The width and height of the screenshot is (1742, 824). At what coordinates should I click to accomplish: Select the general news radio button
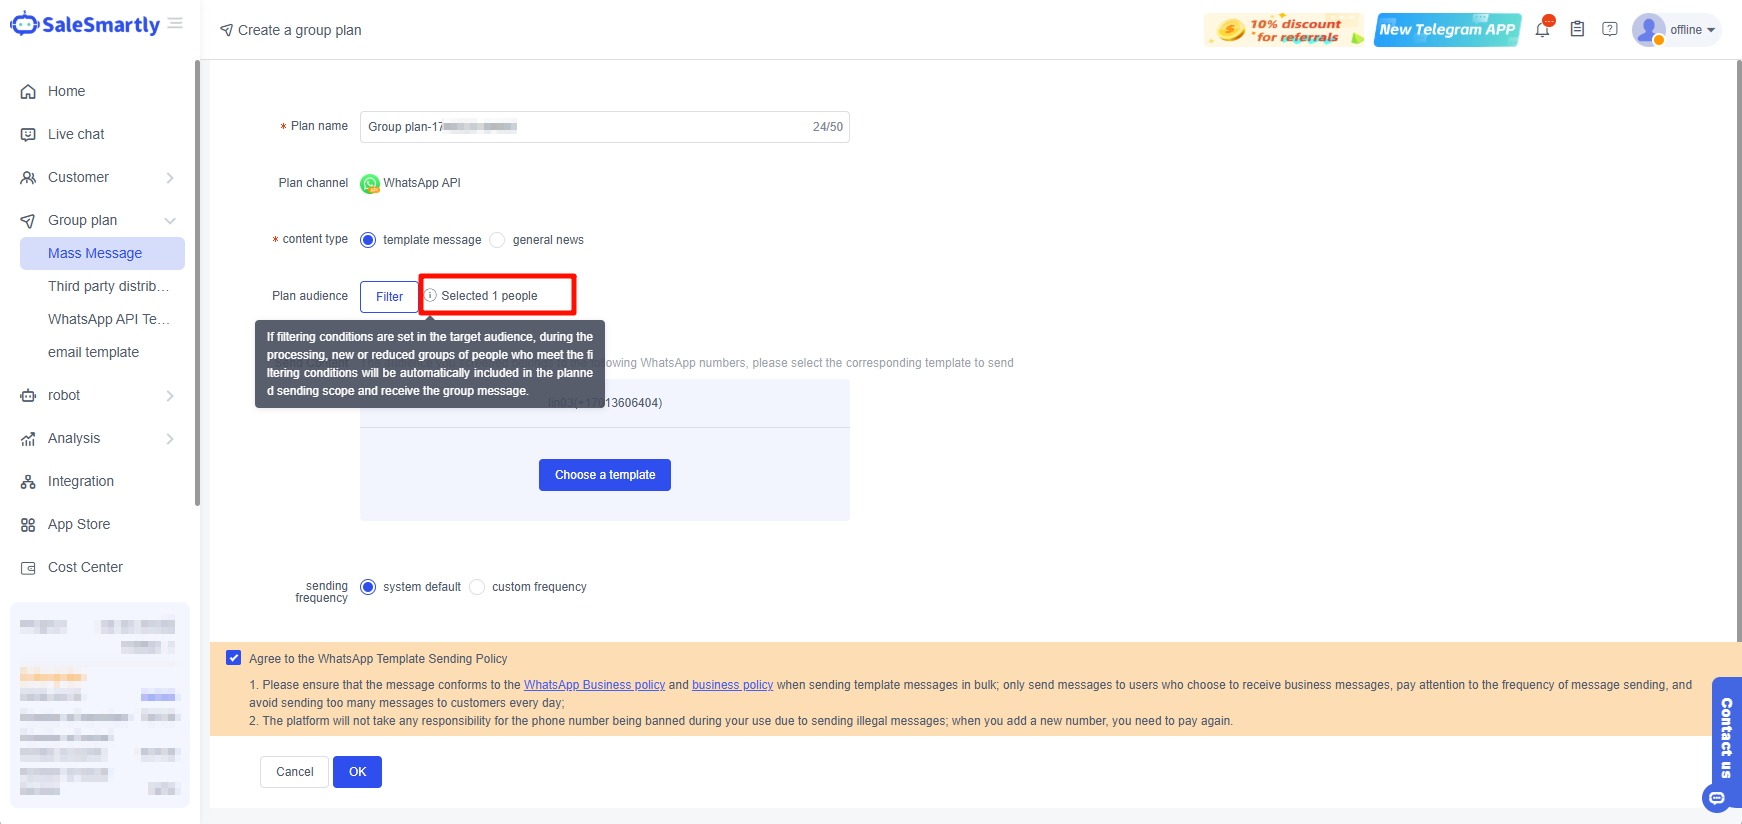[x=497, y=240]
